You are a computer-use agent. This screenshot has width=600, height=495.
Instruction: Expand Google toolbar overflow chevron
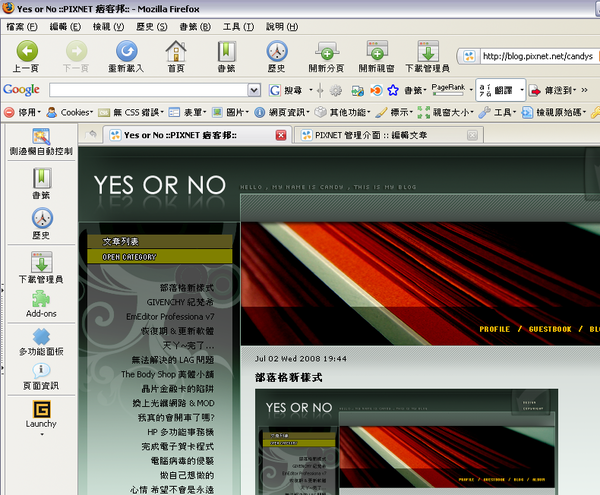click(x=584, y=90)
